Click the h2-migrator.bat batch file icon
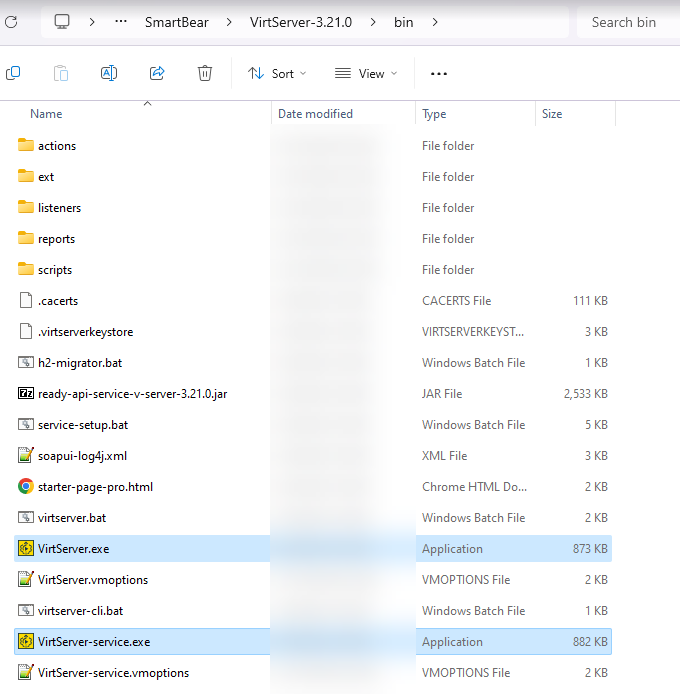680x700 pixels. pos(25,362)
